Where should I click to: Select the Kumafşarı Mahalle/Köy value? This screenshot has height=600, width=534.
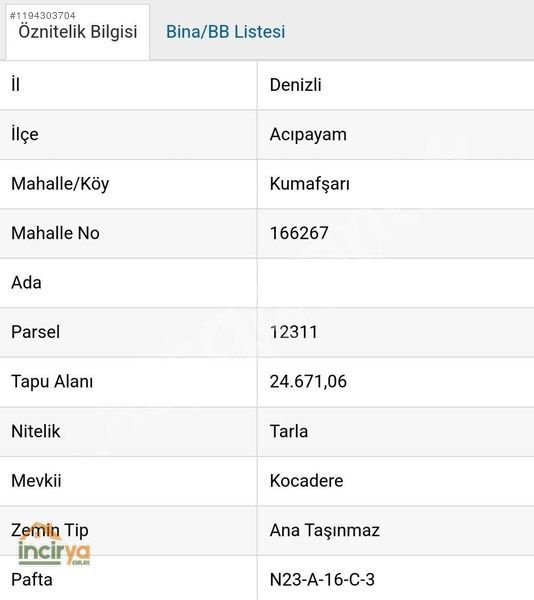coord(309,184)
